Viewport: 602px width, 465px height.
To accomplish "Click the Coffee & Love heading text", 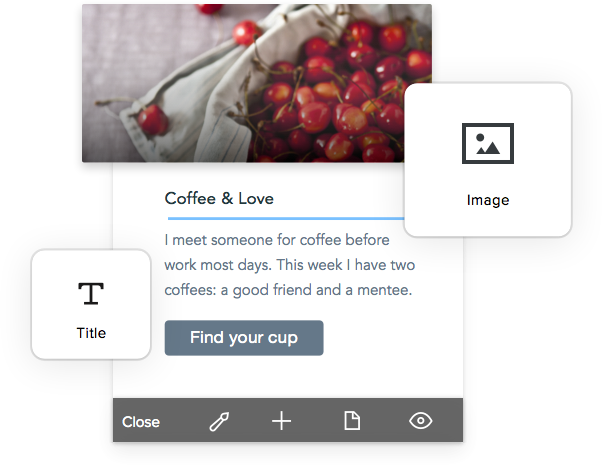I will pos(219,199).
